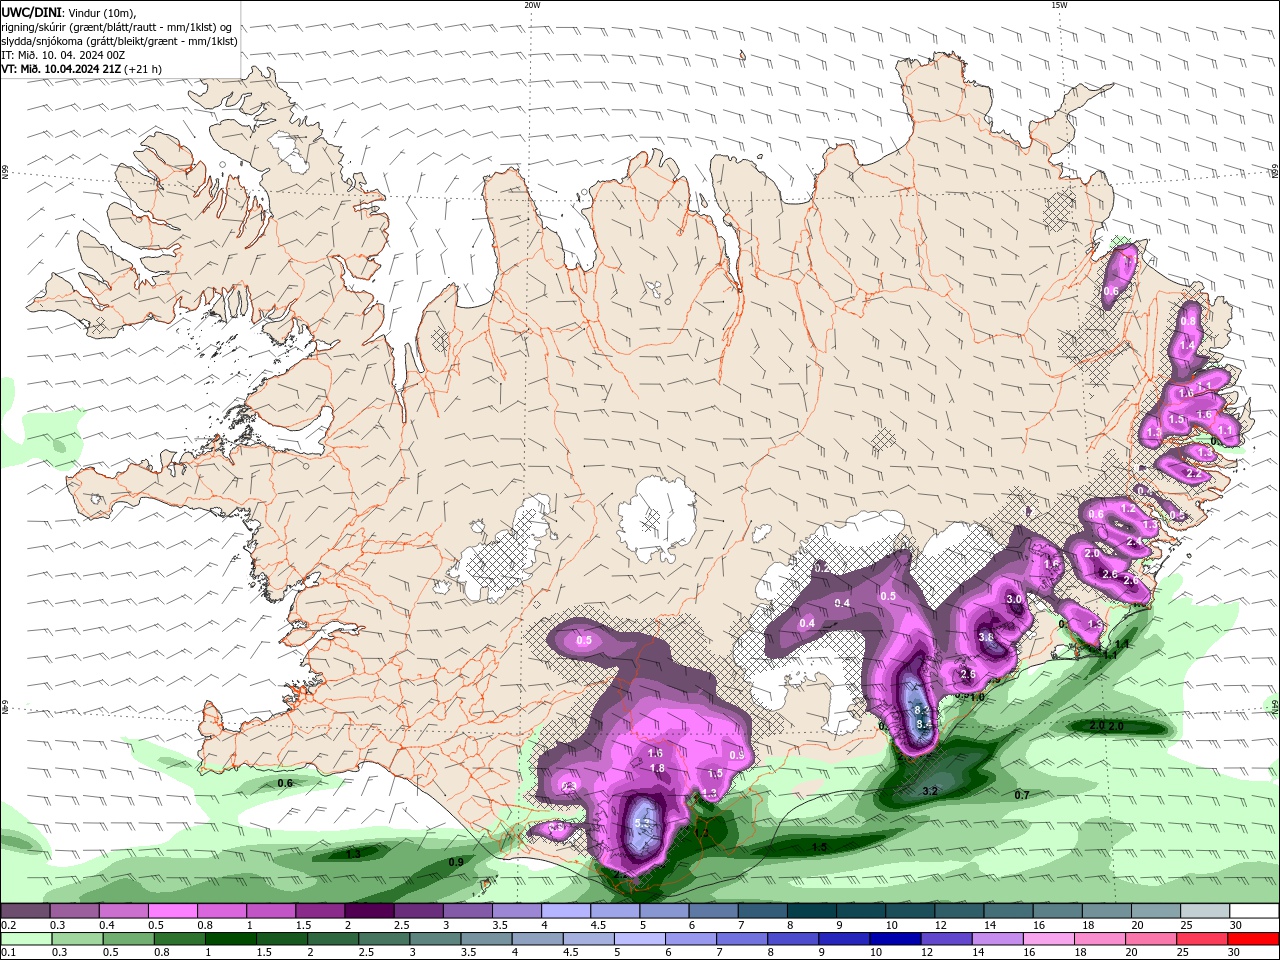
Task: Click the '15W' longitude label at top
Action: 1058,5
